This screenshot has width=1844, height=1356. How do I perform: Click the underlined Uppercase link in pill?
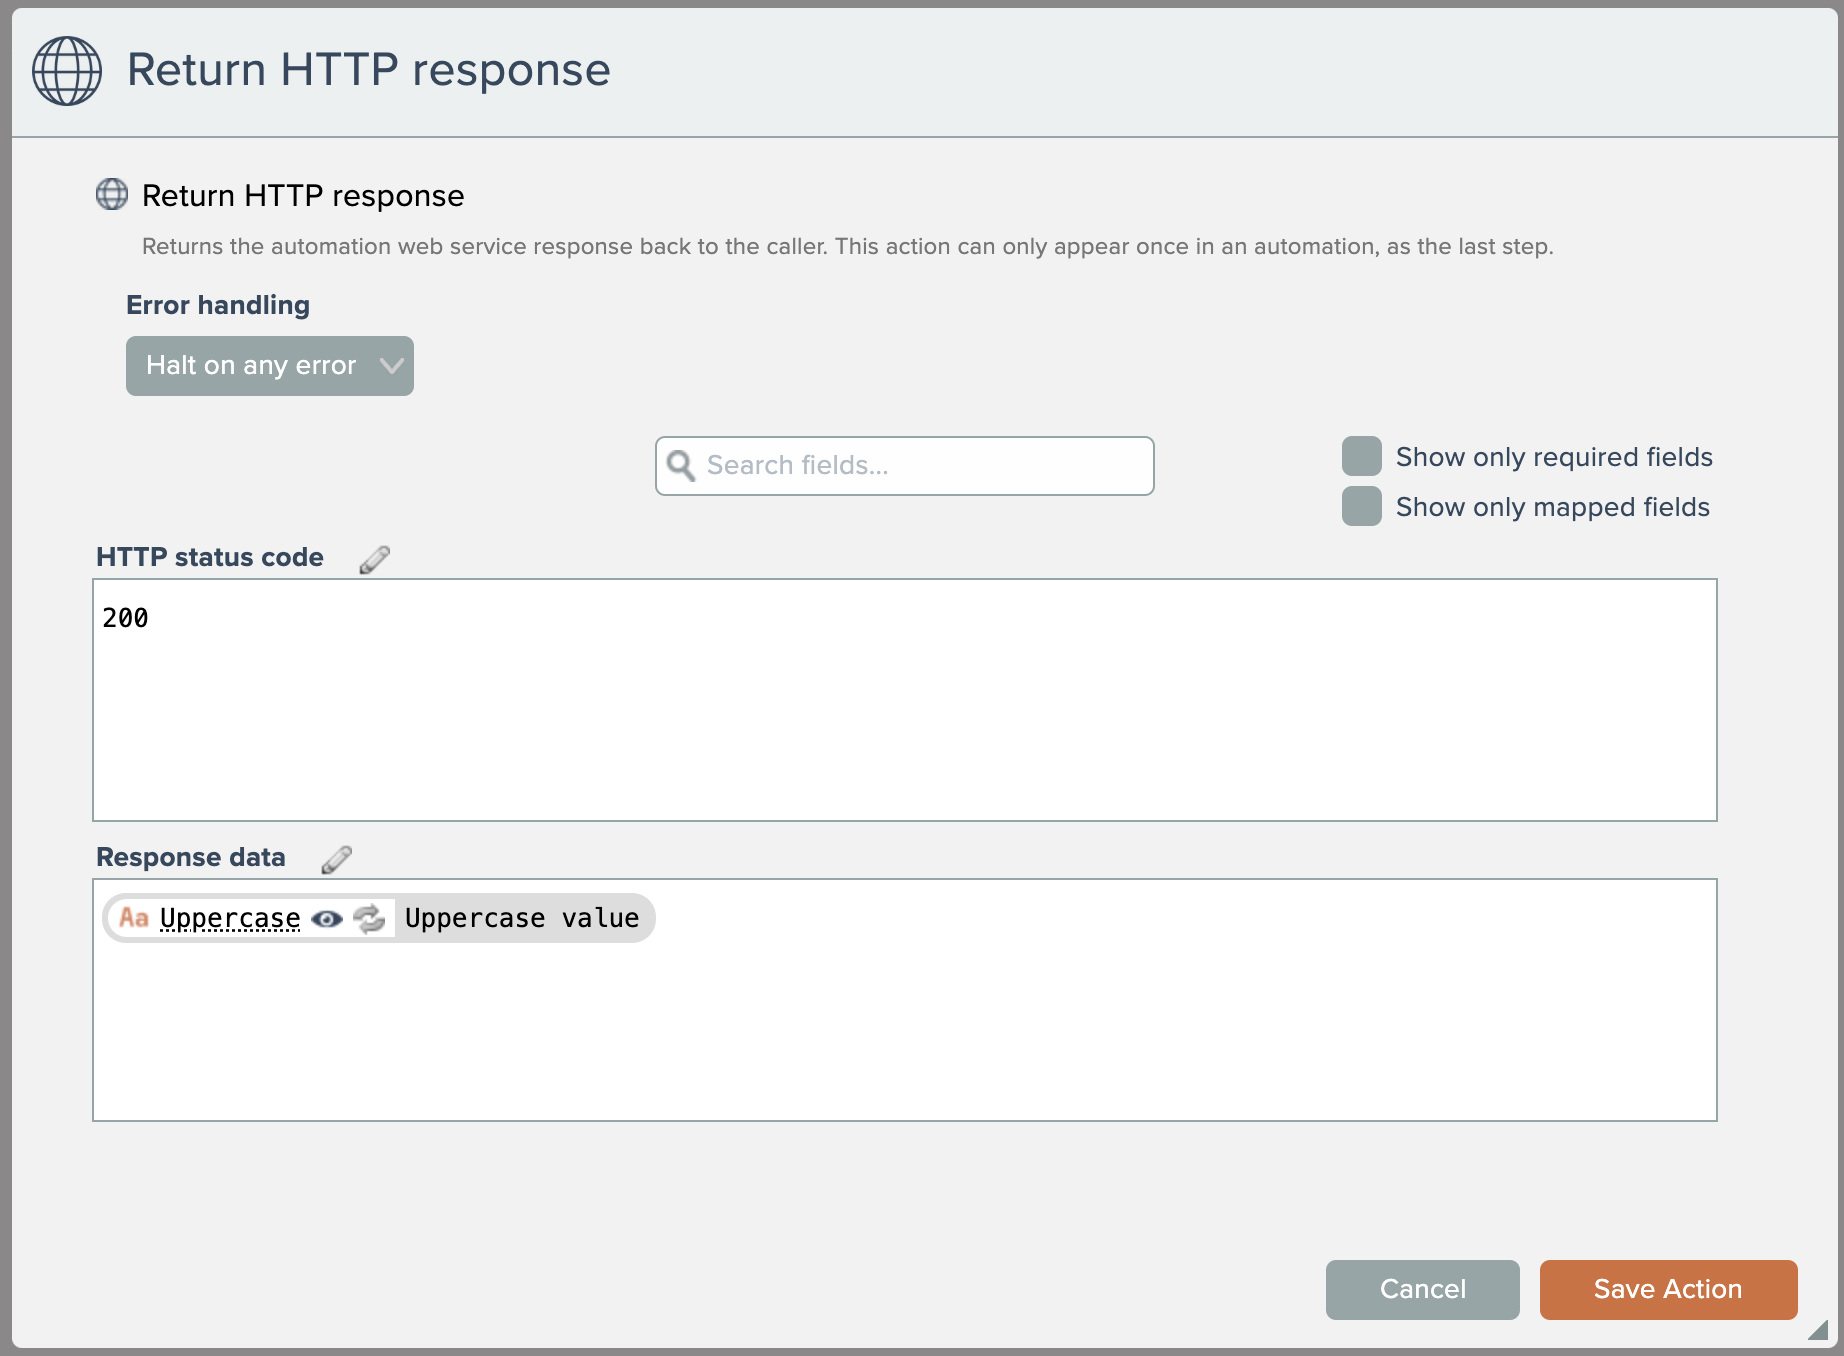coord(230,918)
